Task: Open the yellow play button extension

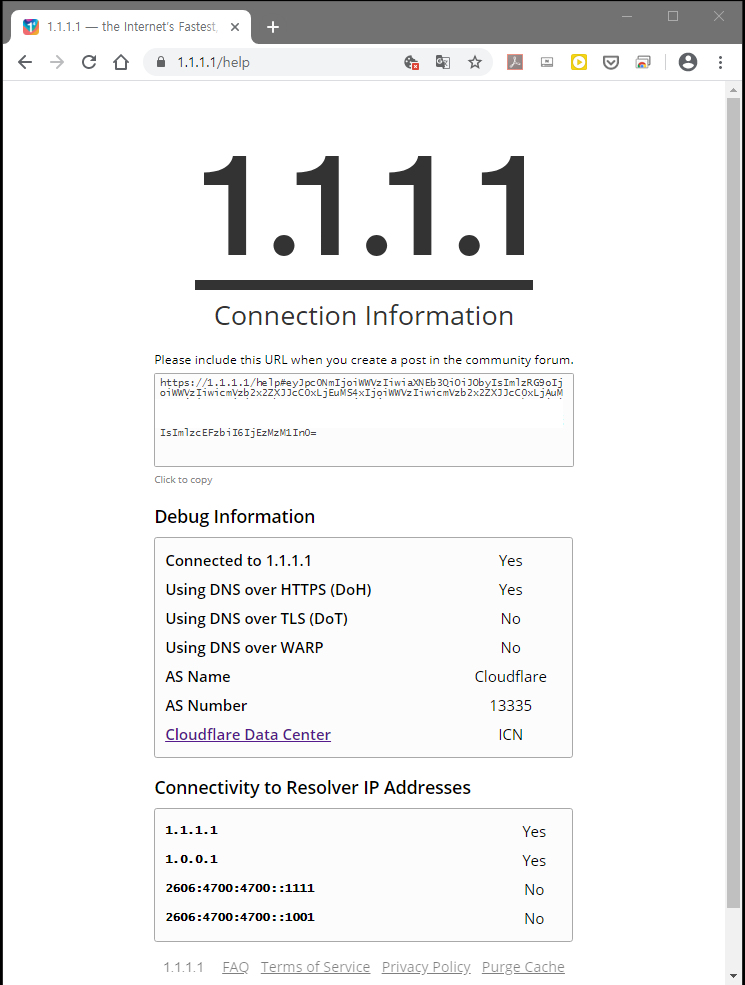Action: click(579, 62)
